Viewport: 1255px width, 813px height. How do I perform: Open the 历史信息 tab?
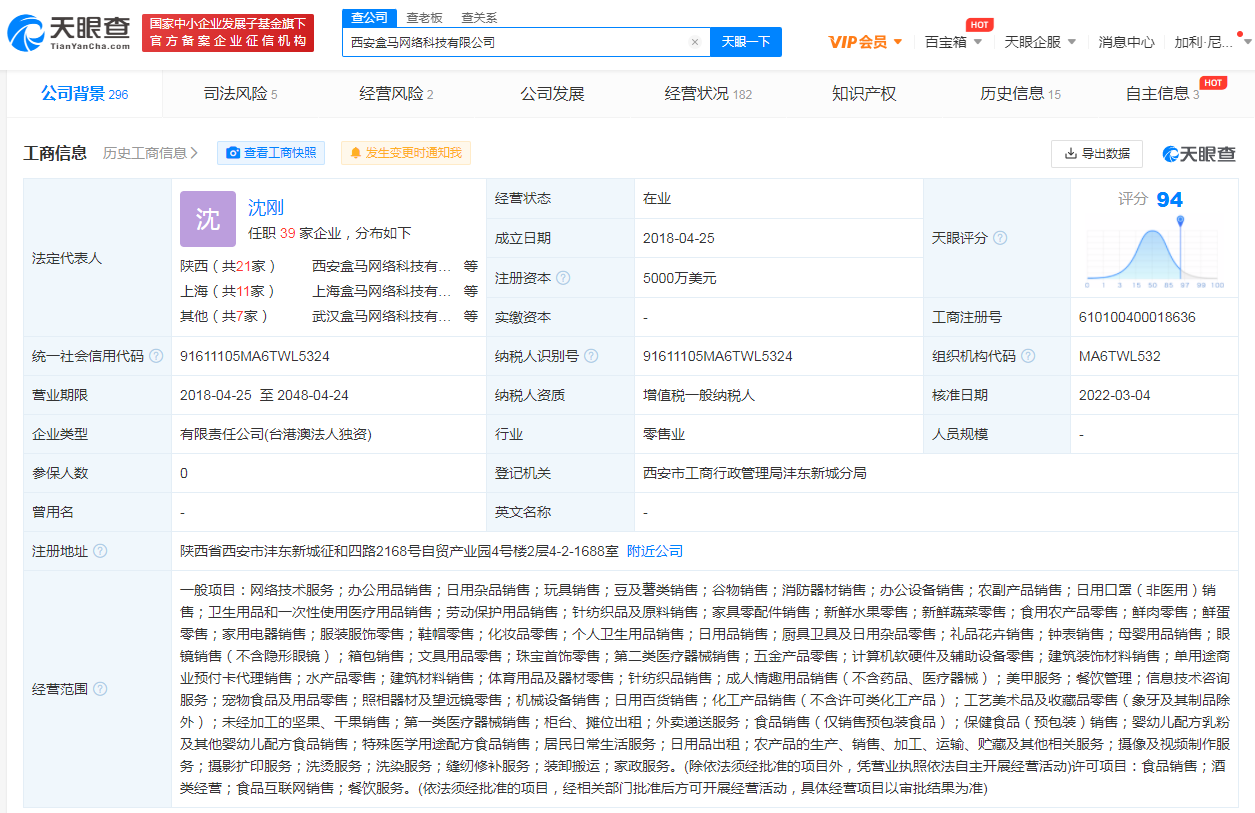click(1020, 94)
